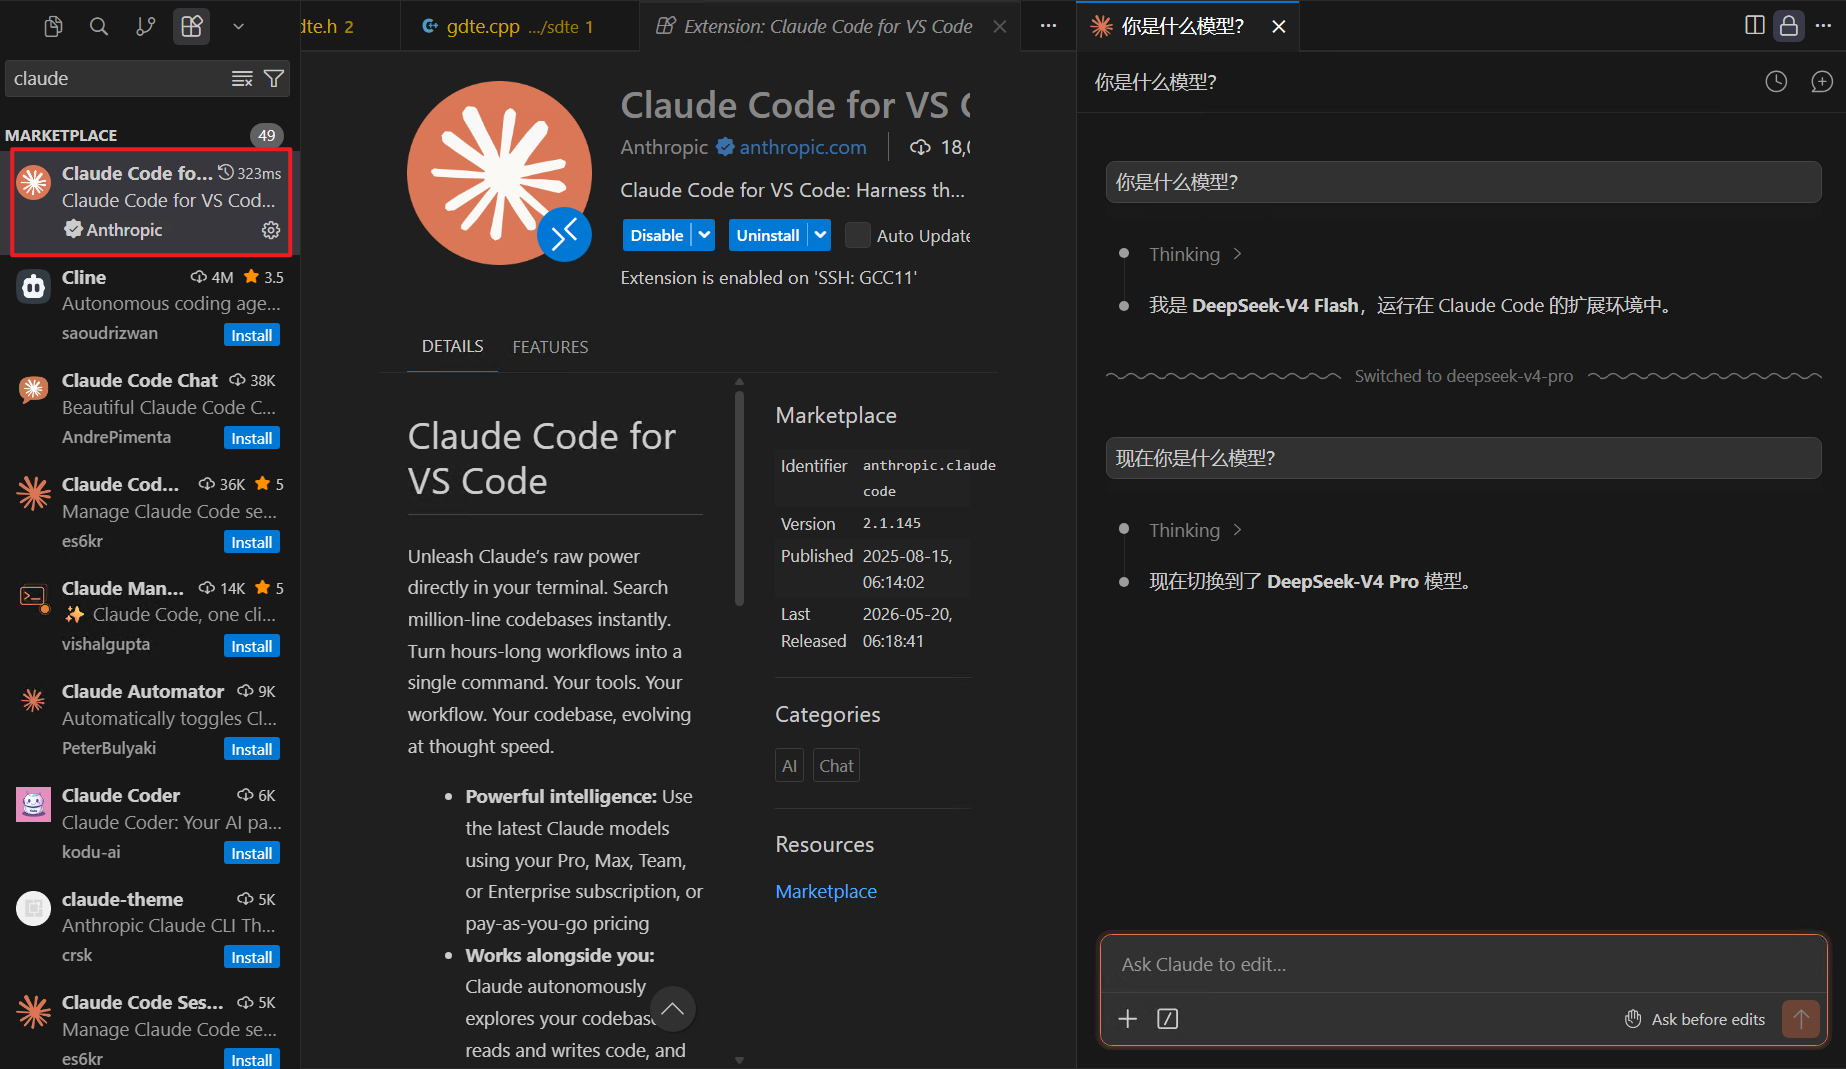This screenshot has width=1846, height=1069.
Task: Install Claude Coder by kodu-ai
Action: click(252, 853)
